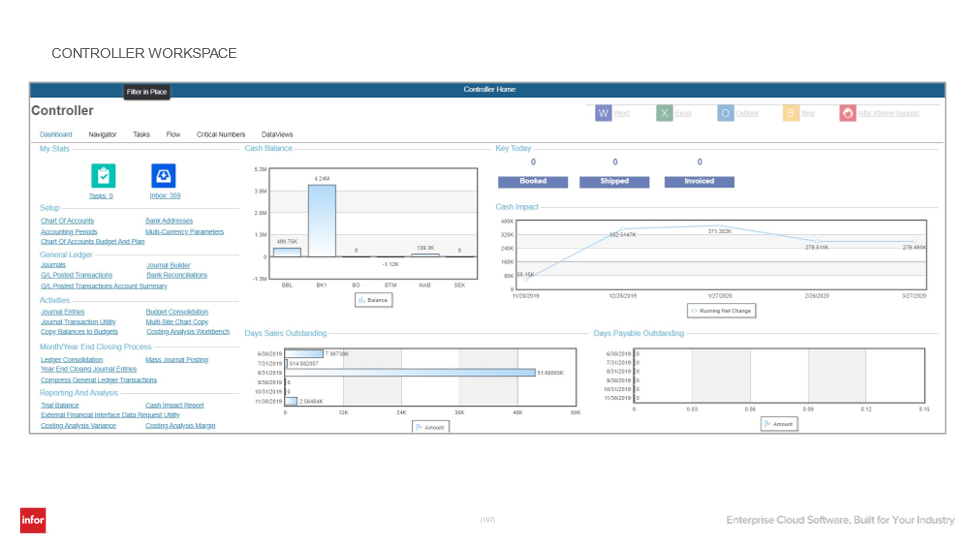Click the 8/31/2019 bar in Days Sales Outstanding
The image size is (975, 548).
pos(410,373)
